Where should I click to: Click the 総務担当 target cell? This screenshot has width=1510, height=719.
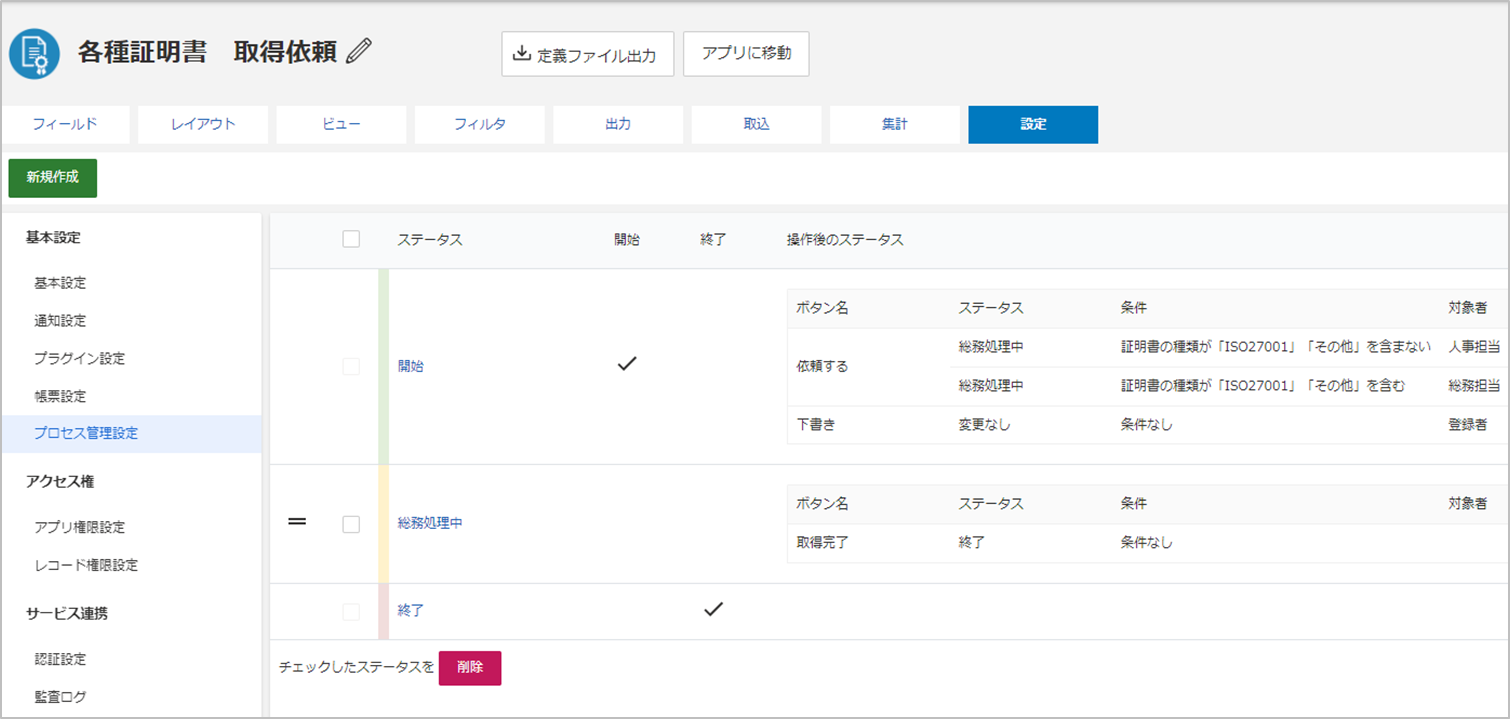[1474, 386]
